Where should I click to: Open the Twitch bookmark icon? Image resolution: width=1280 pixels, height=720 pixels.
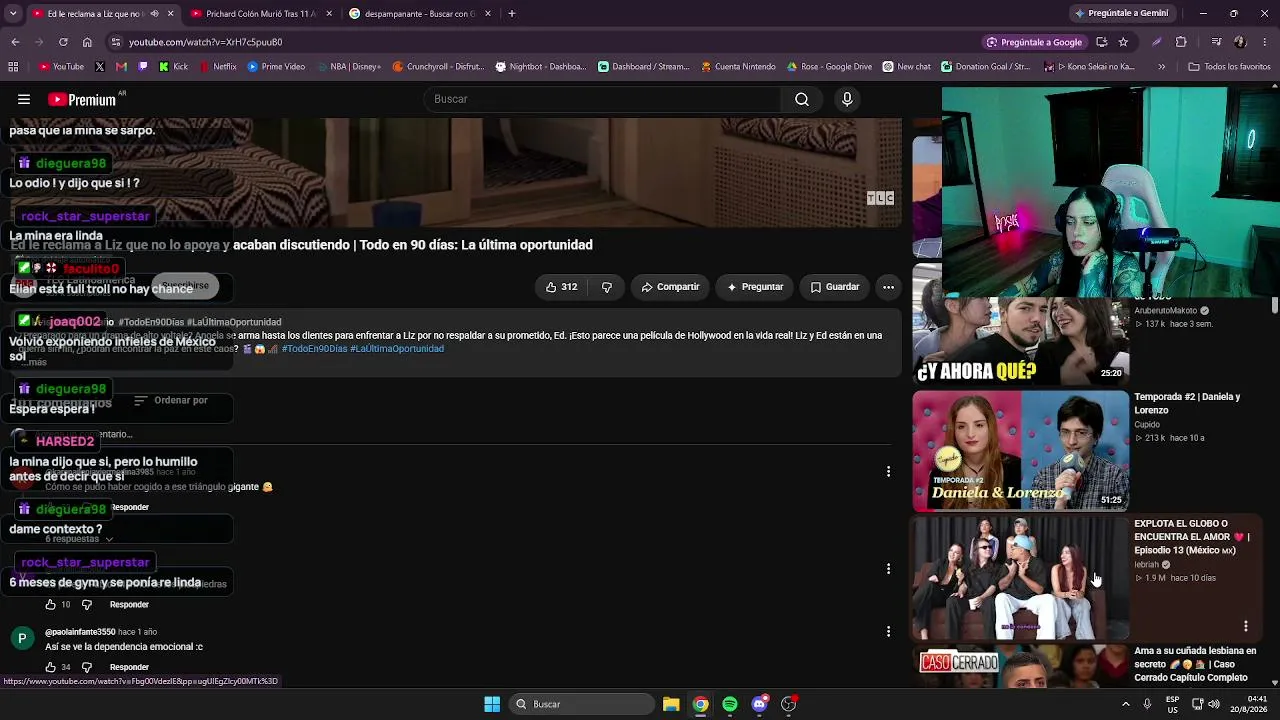coord(143,67)
